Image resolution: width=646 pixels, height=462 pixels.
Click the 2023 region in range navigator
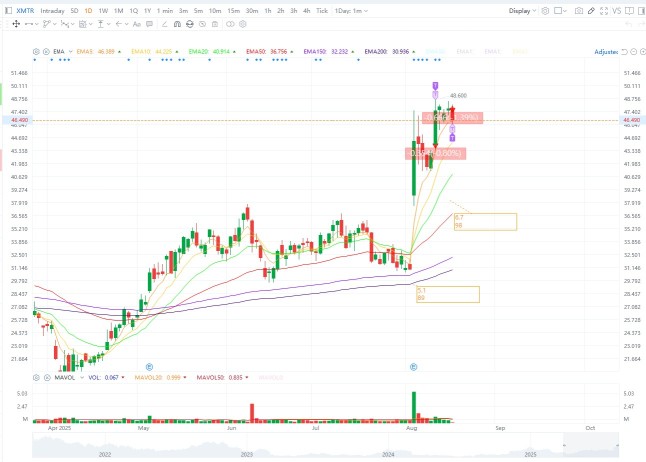[x=246, y=454]
